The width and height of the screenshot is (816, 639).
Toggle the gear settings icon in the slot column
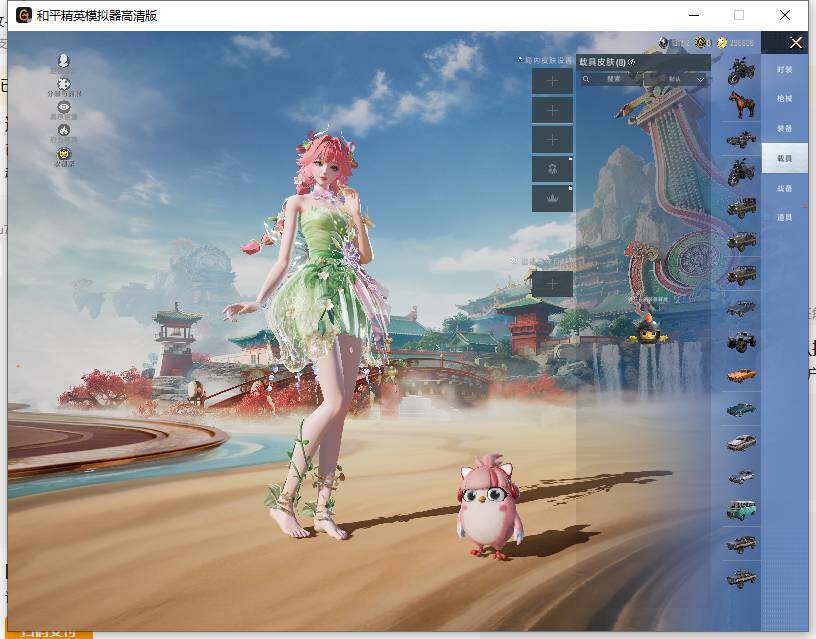(x=552, y=168)
